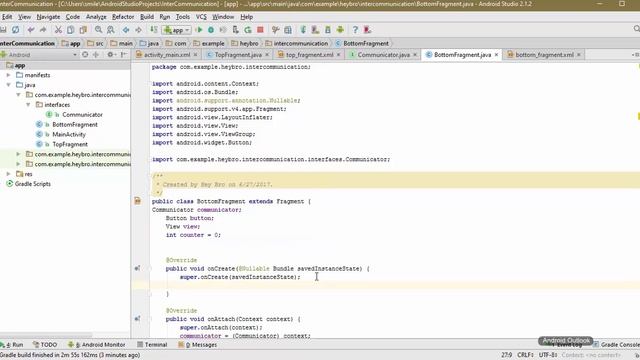The height and width of the screenshot is (360, 640).
Task: Switch to TopFragment.java tab
Action: (x=238, y=55)
